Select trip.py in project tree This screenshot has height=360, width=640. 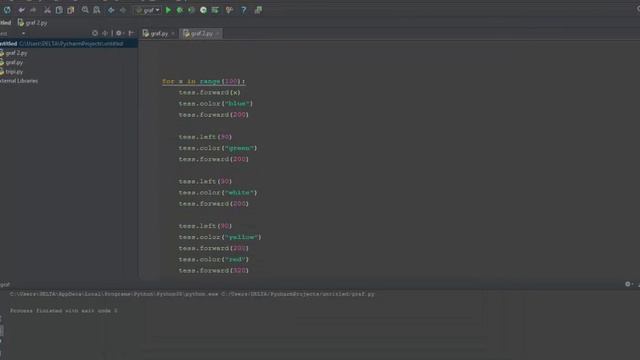point(12,72)
